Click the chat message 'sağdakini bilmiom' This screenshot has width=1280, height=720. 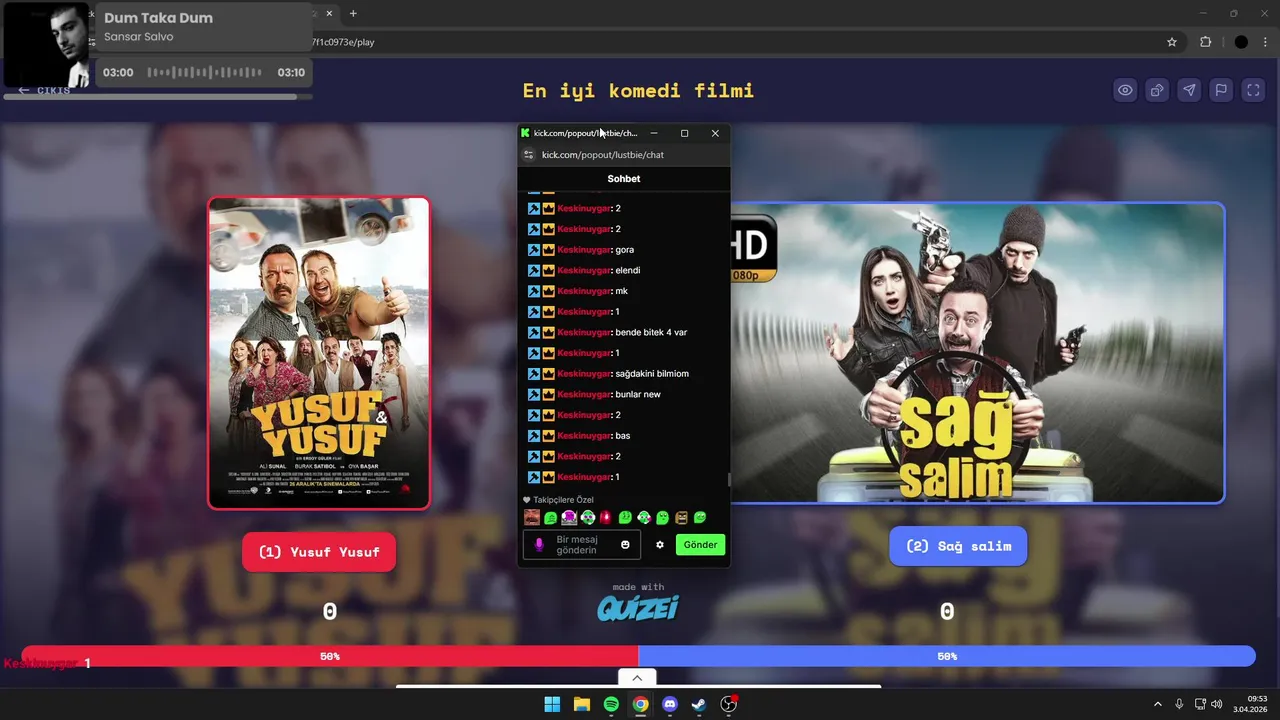pos(652,373)
